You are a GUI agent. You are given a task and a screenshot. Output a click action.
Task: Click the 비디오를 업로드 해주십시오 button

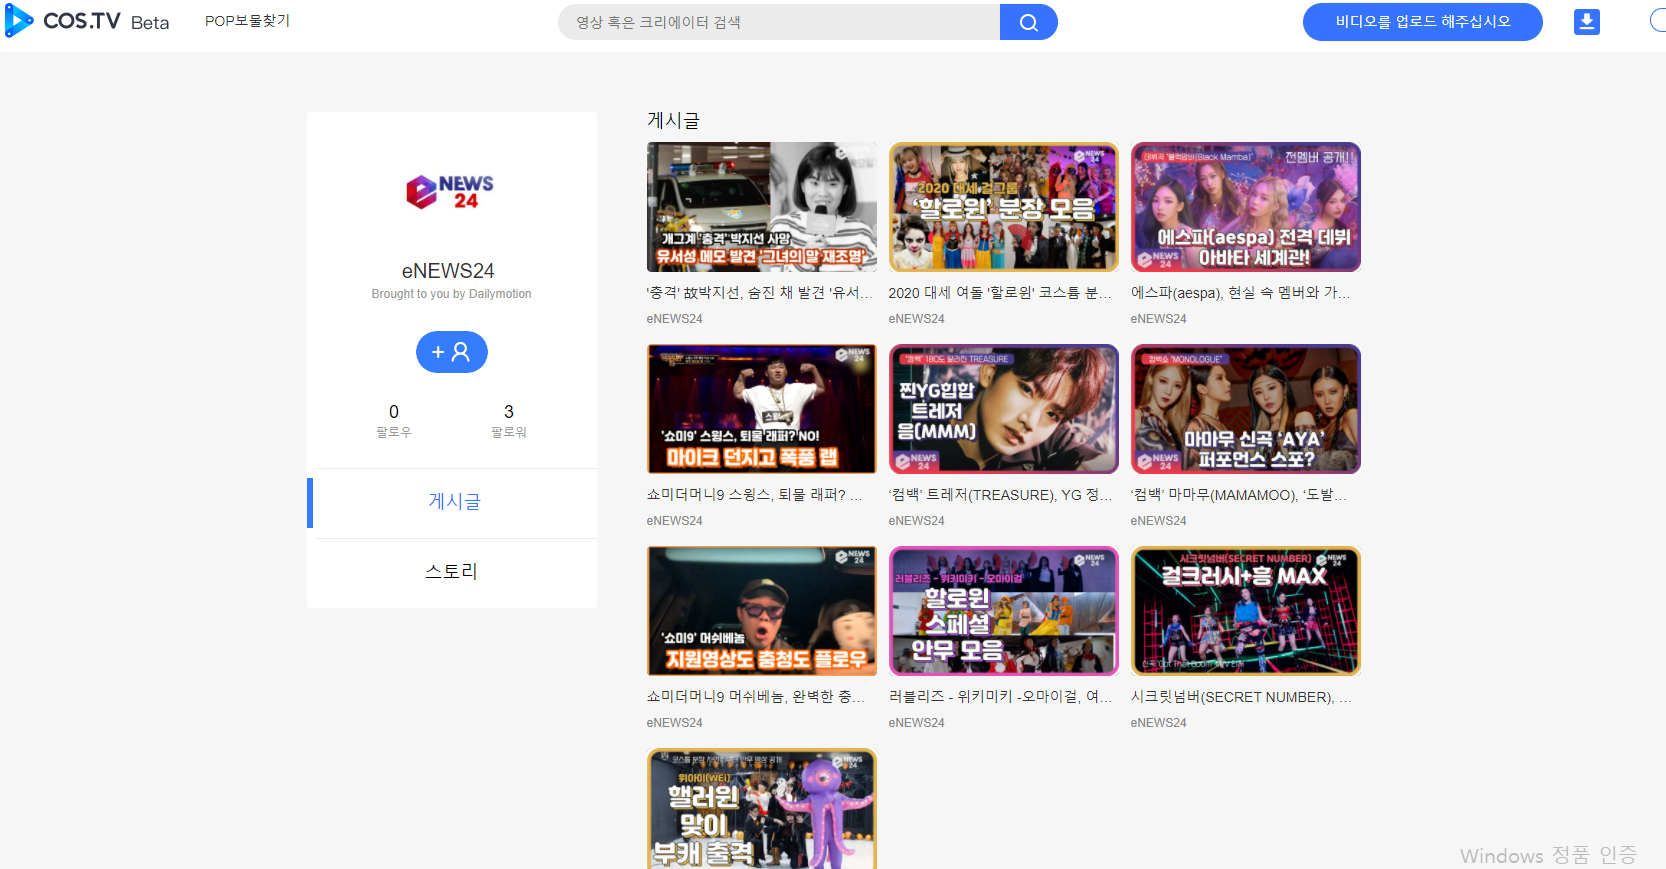(1422, 22)
